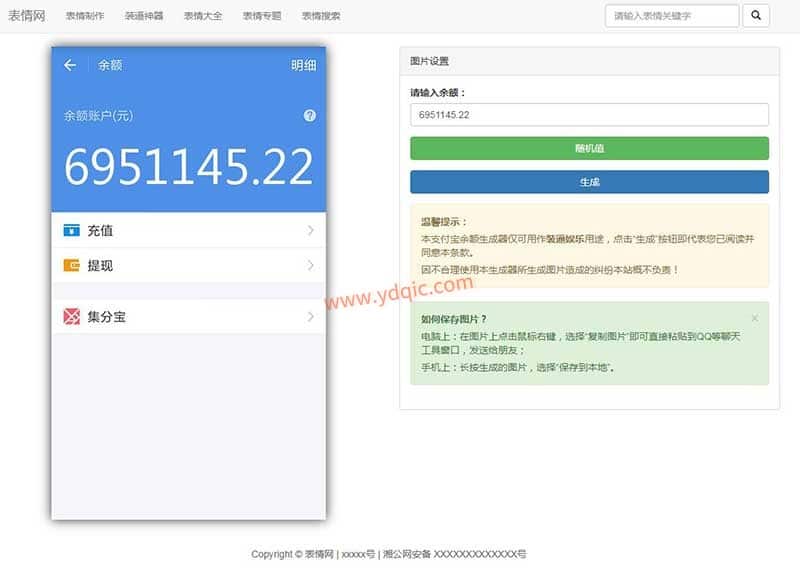Click the magnifier search button
This screenshot has height=587, width=800.
(756, 16)
